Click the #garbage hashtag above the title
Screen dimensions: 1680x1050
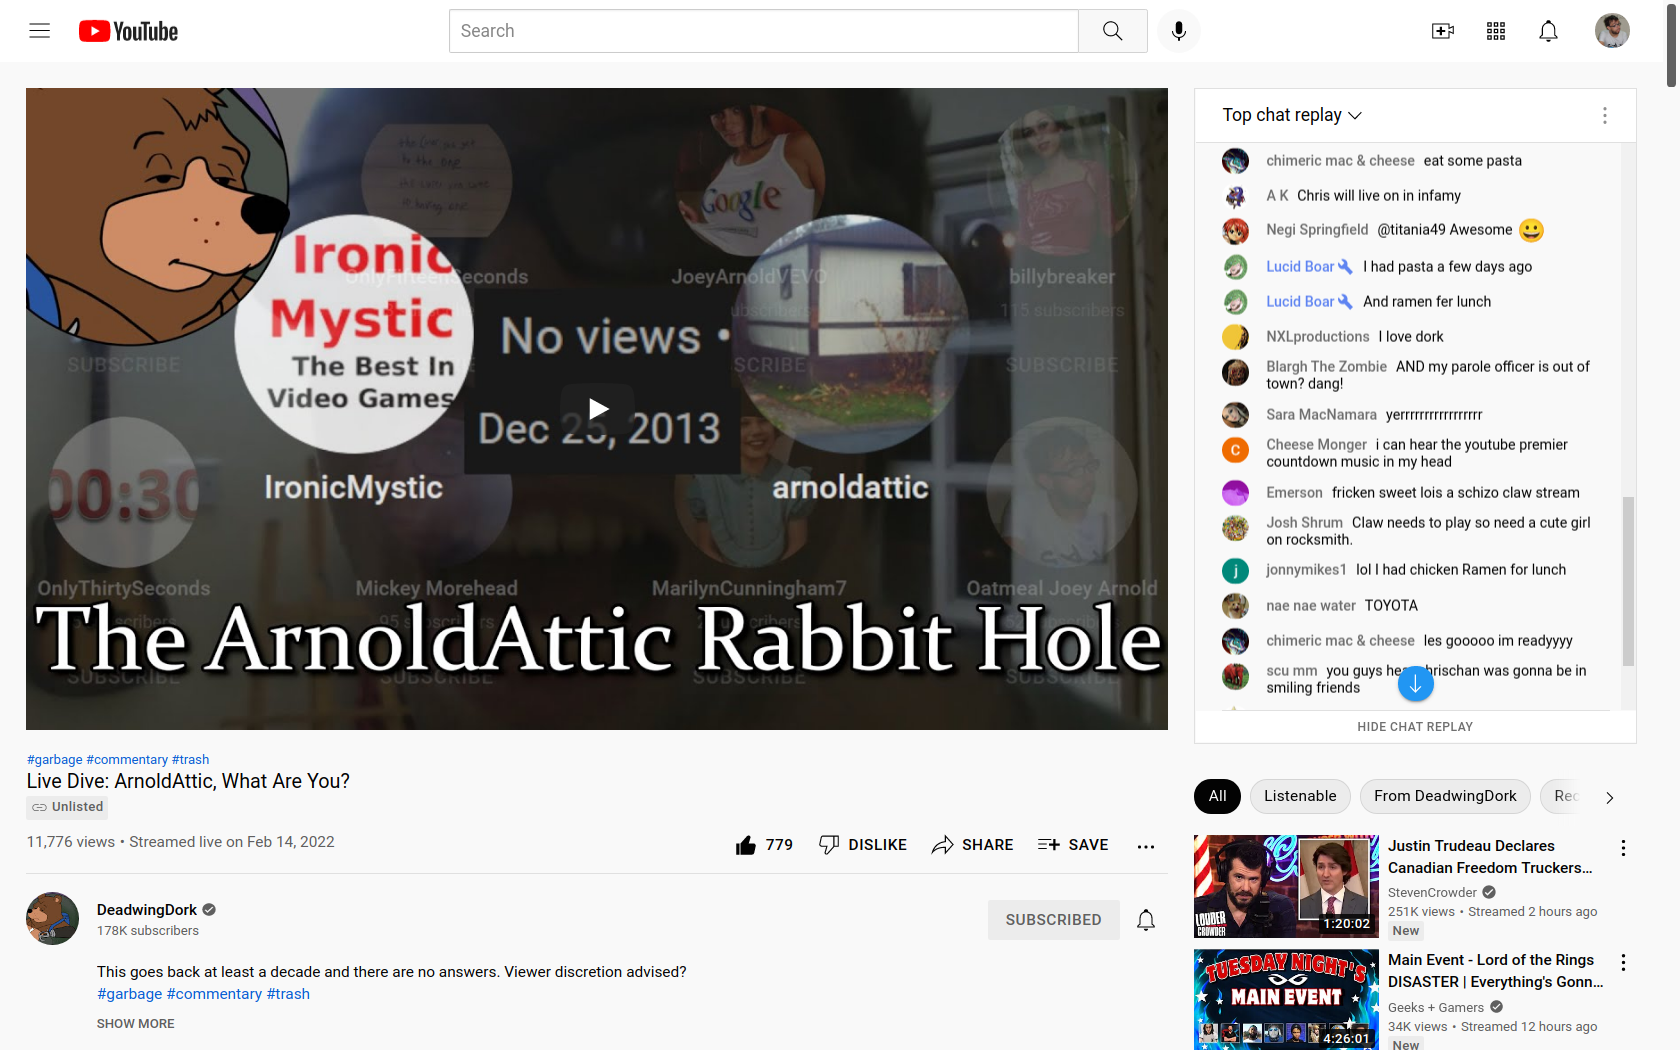click(x=55, y=760)
